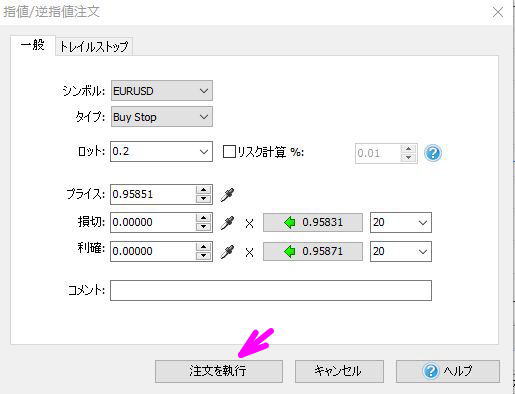The height and width of the screenshot is (394, 515).
Task: Clear the 損切 value with the X icon
Action: point(249,223)
